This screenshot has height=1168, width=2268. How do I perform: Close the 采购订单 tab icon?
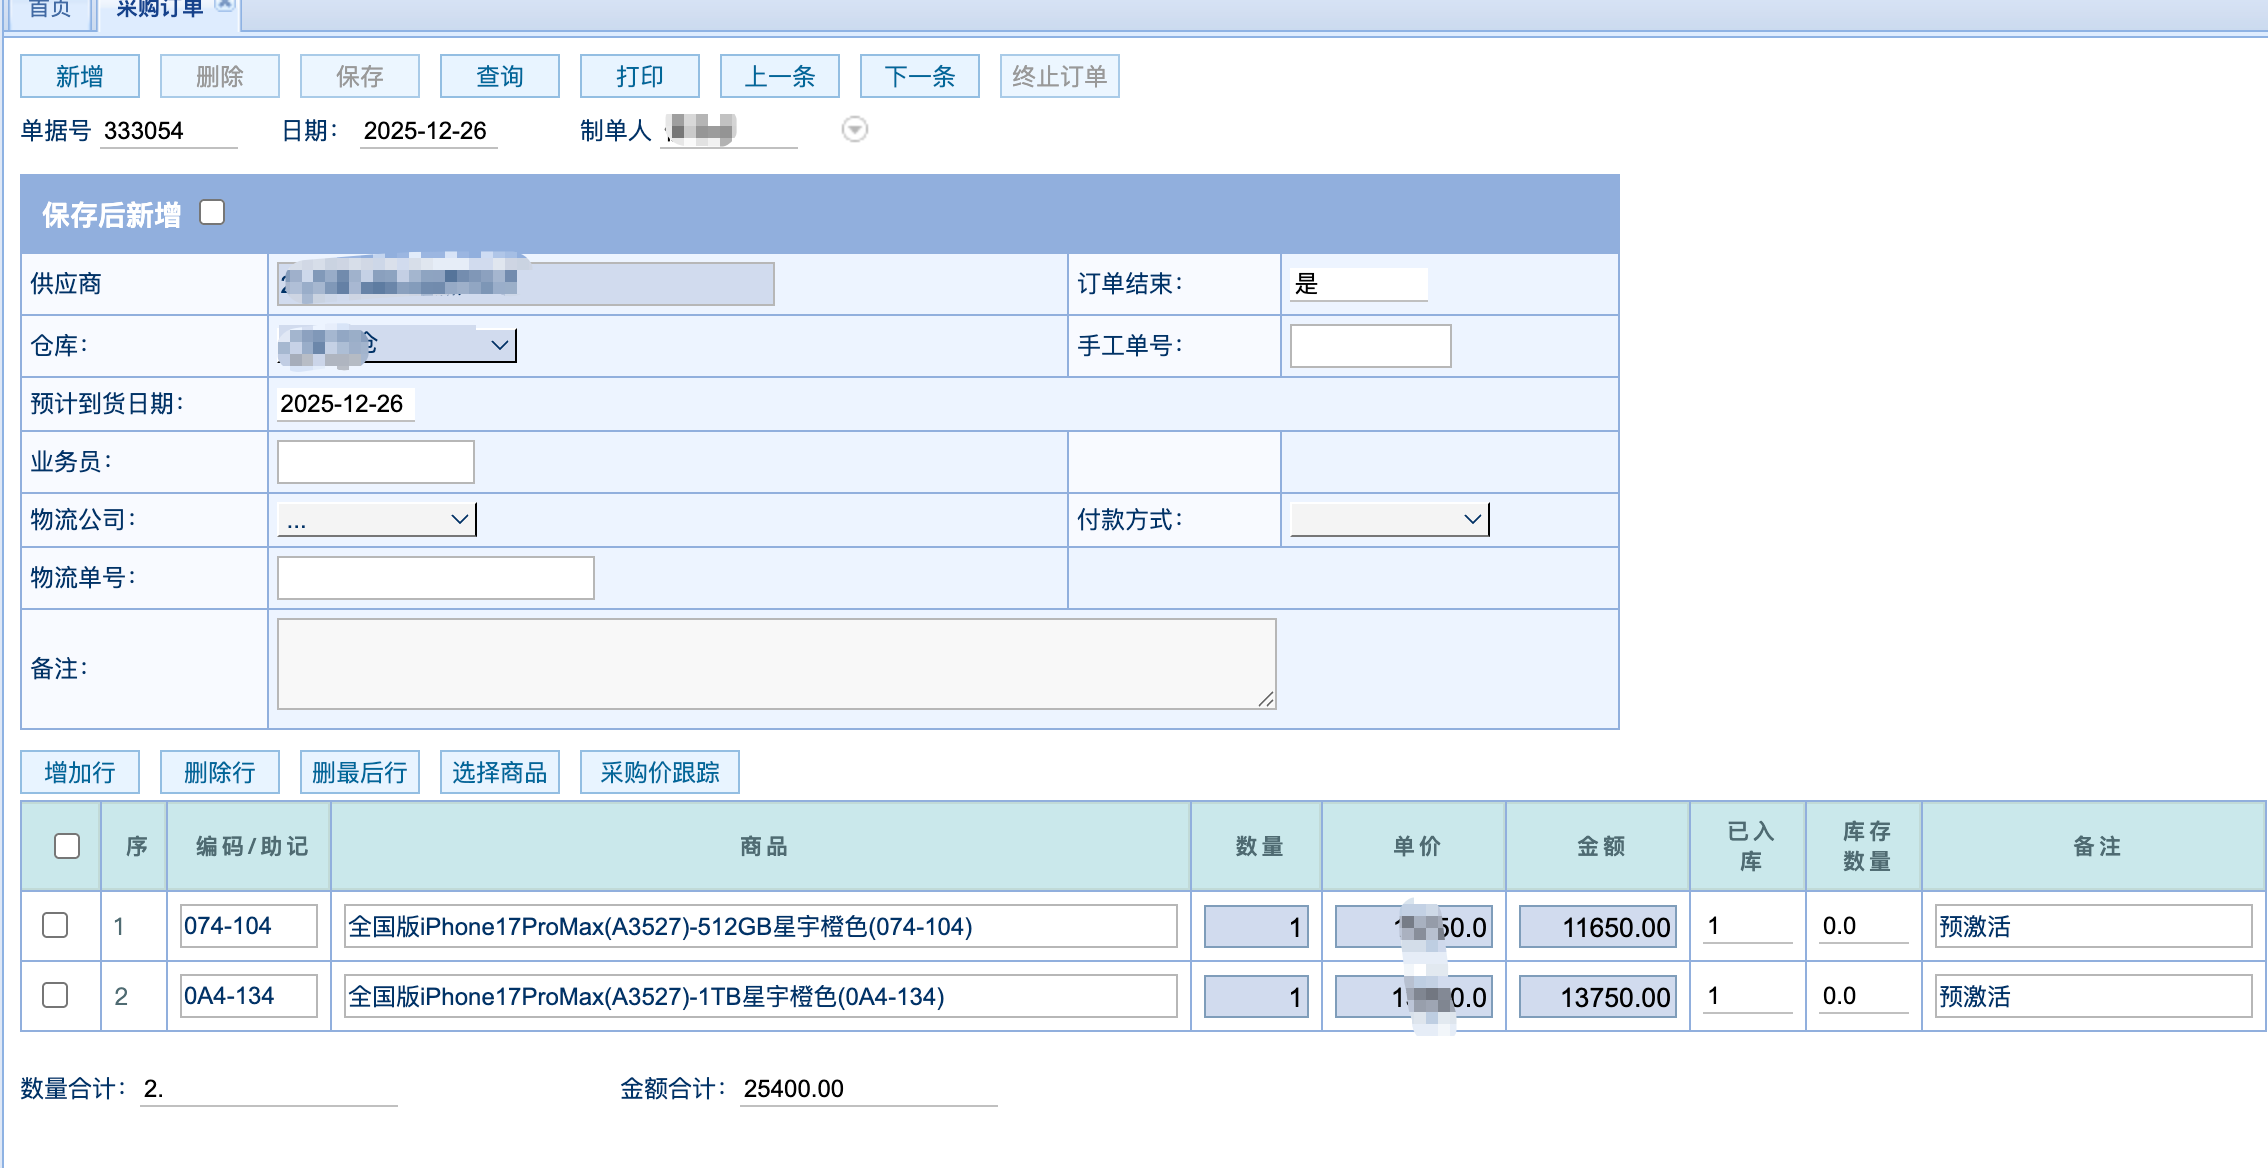coord(225,6)
